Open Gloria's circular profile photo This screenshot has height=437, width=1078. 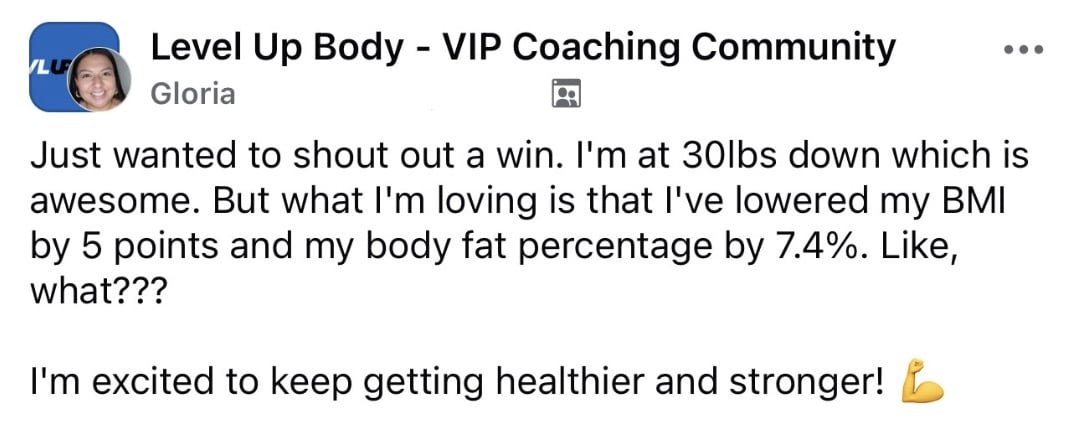click(98, 79)
